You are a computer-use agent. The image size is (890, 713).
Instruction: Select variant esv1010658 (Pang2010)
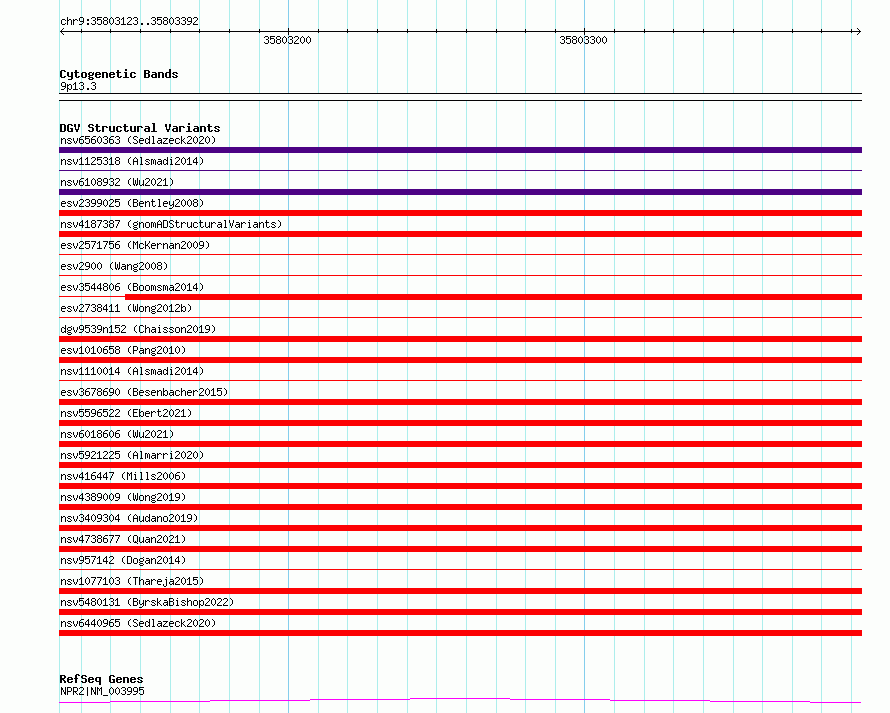(x=123, y=350)
